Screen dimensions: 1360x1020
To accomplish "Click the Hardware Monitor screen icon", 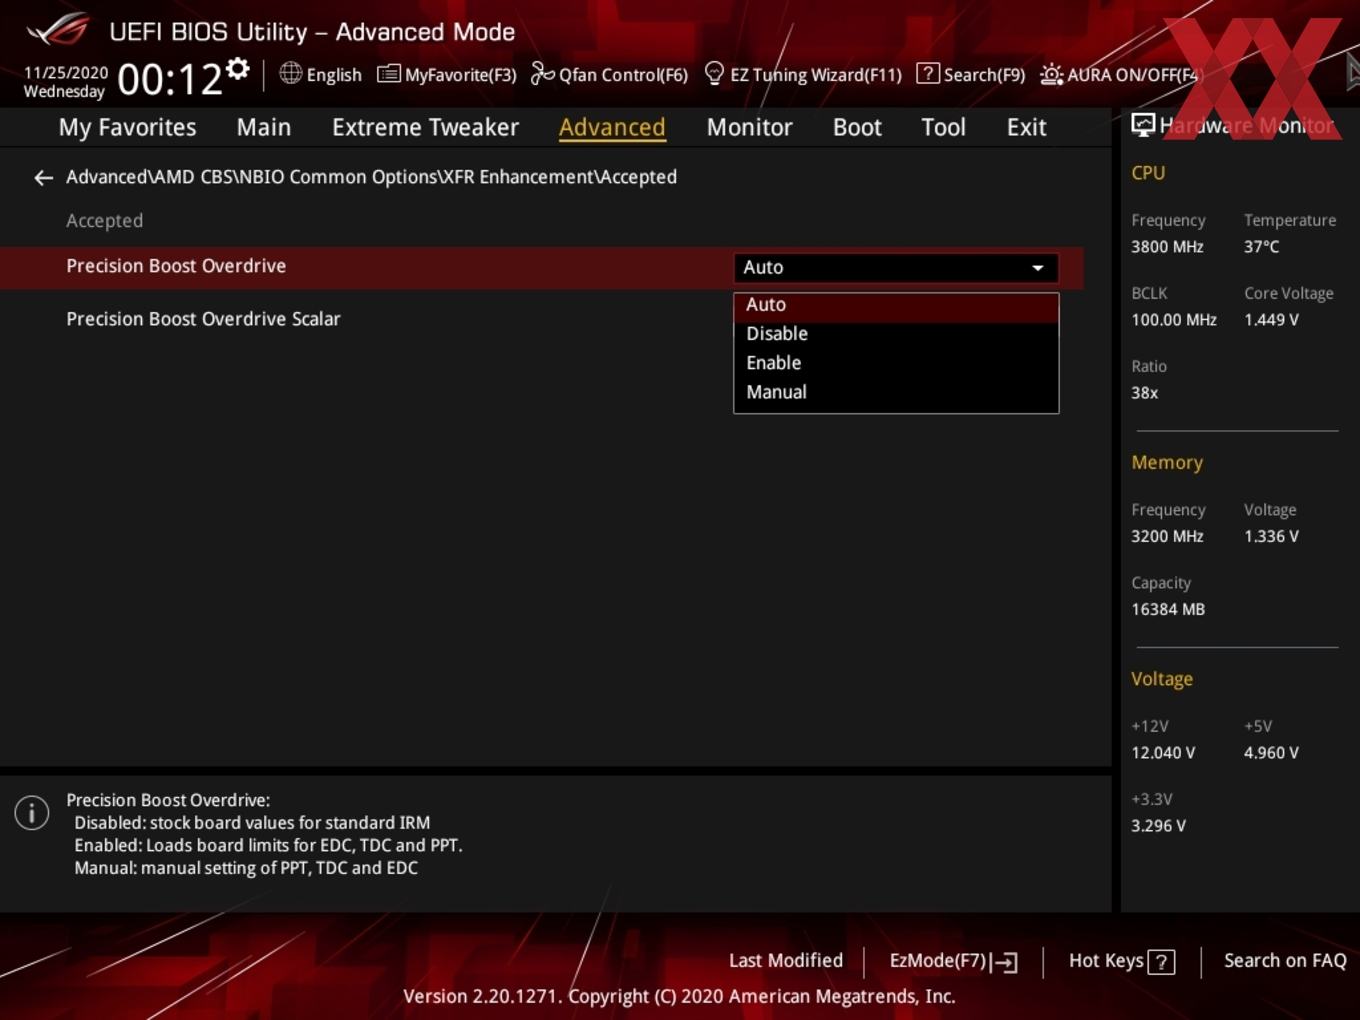I will (1143, 125).
